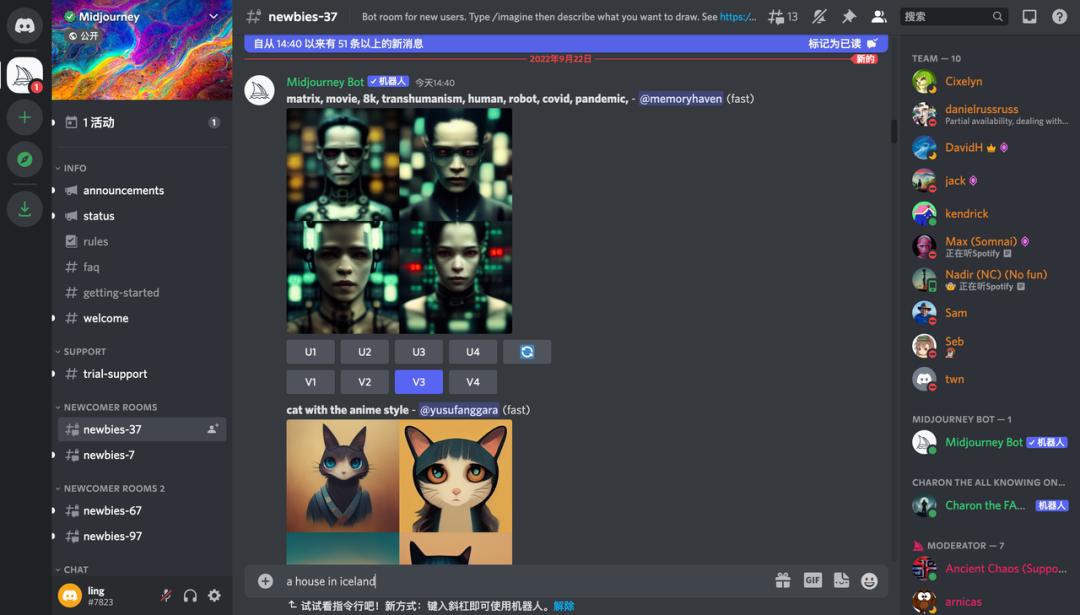Screen dimensions: 1080x615
Task: Open the gift Nitro icon
Action: [x=782, y=581]
